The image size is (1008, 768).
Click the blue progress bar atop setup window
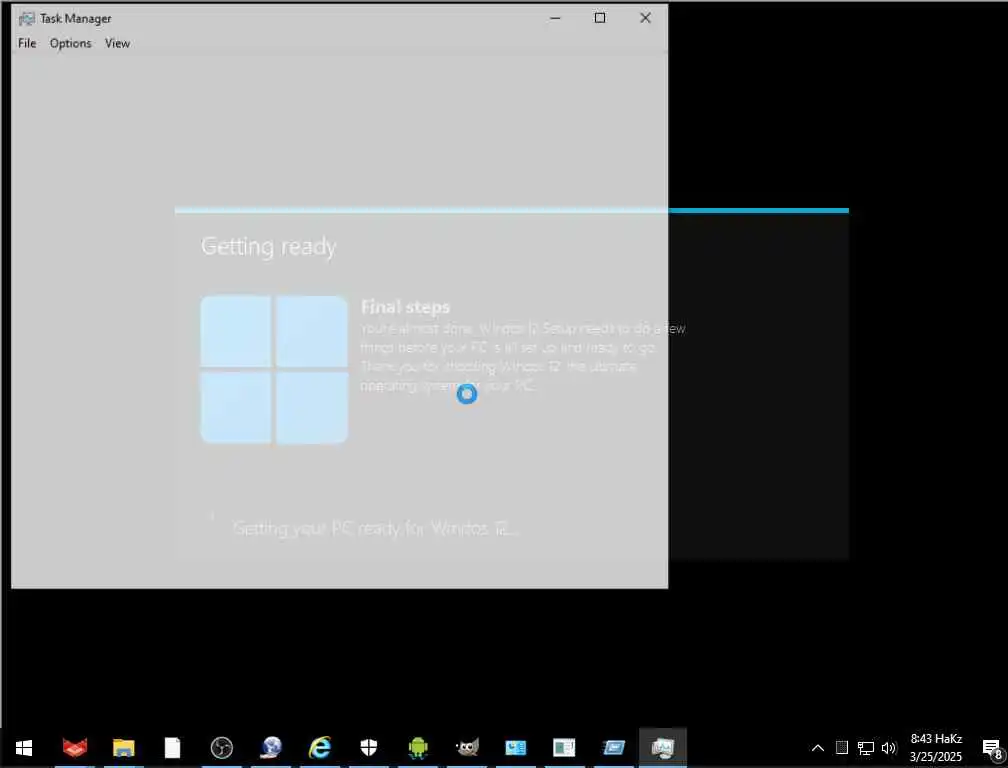tap(512, 210)
